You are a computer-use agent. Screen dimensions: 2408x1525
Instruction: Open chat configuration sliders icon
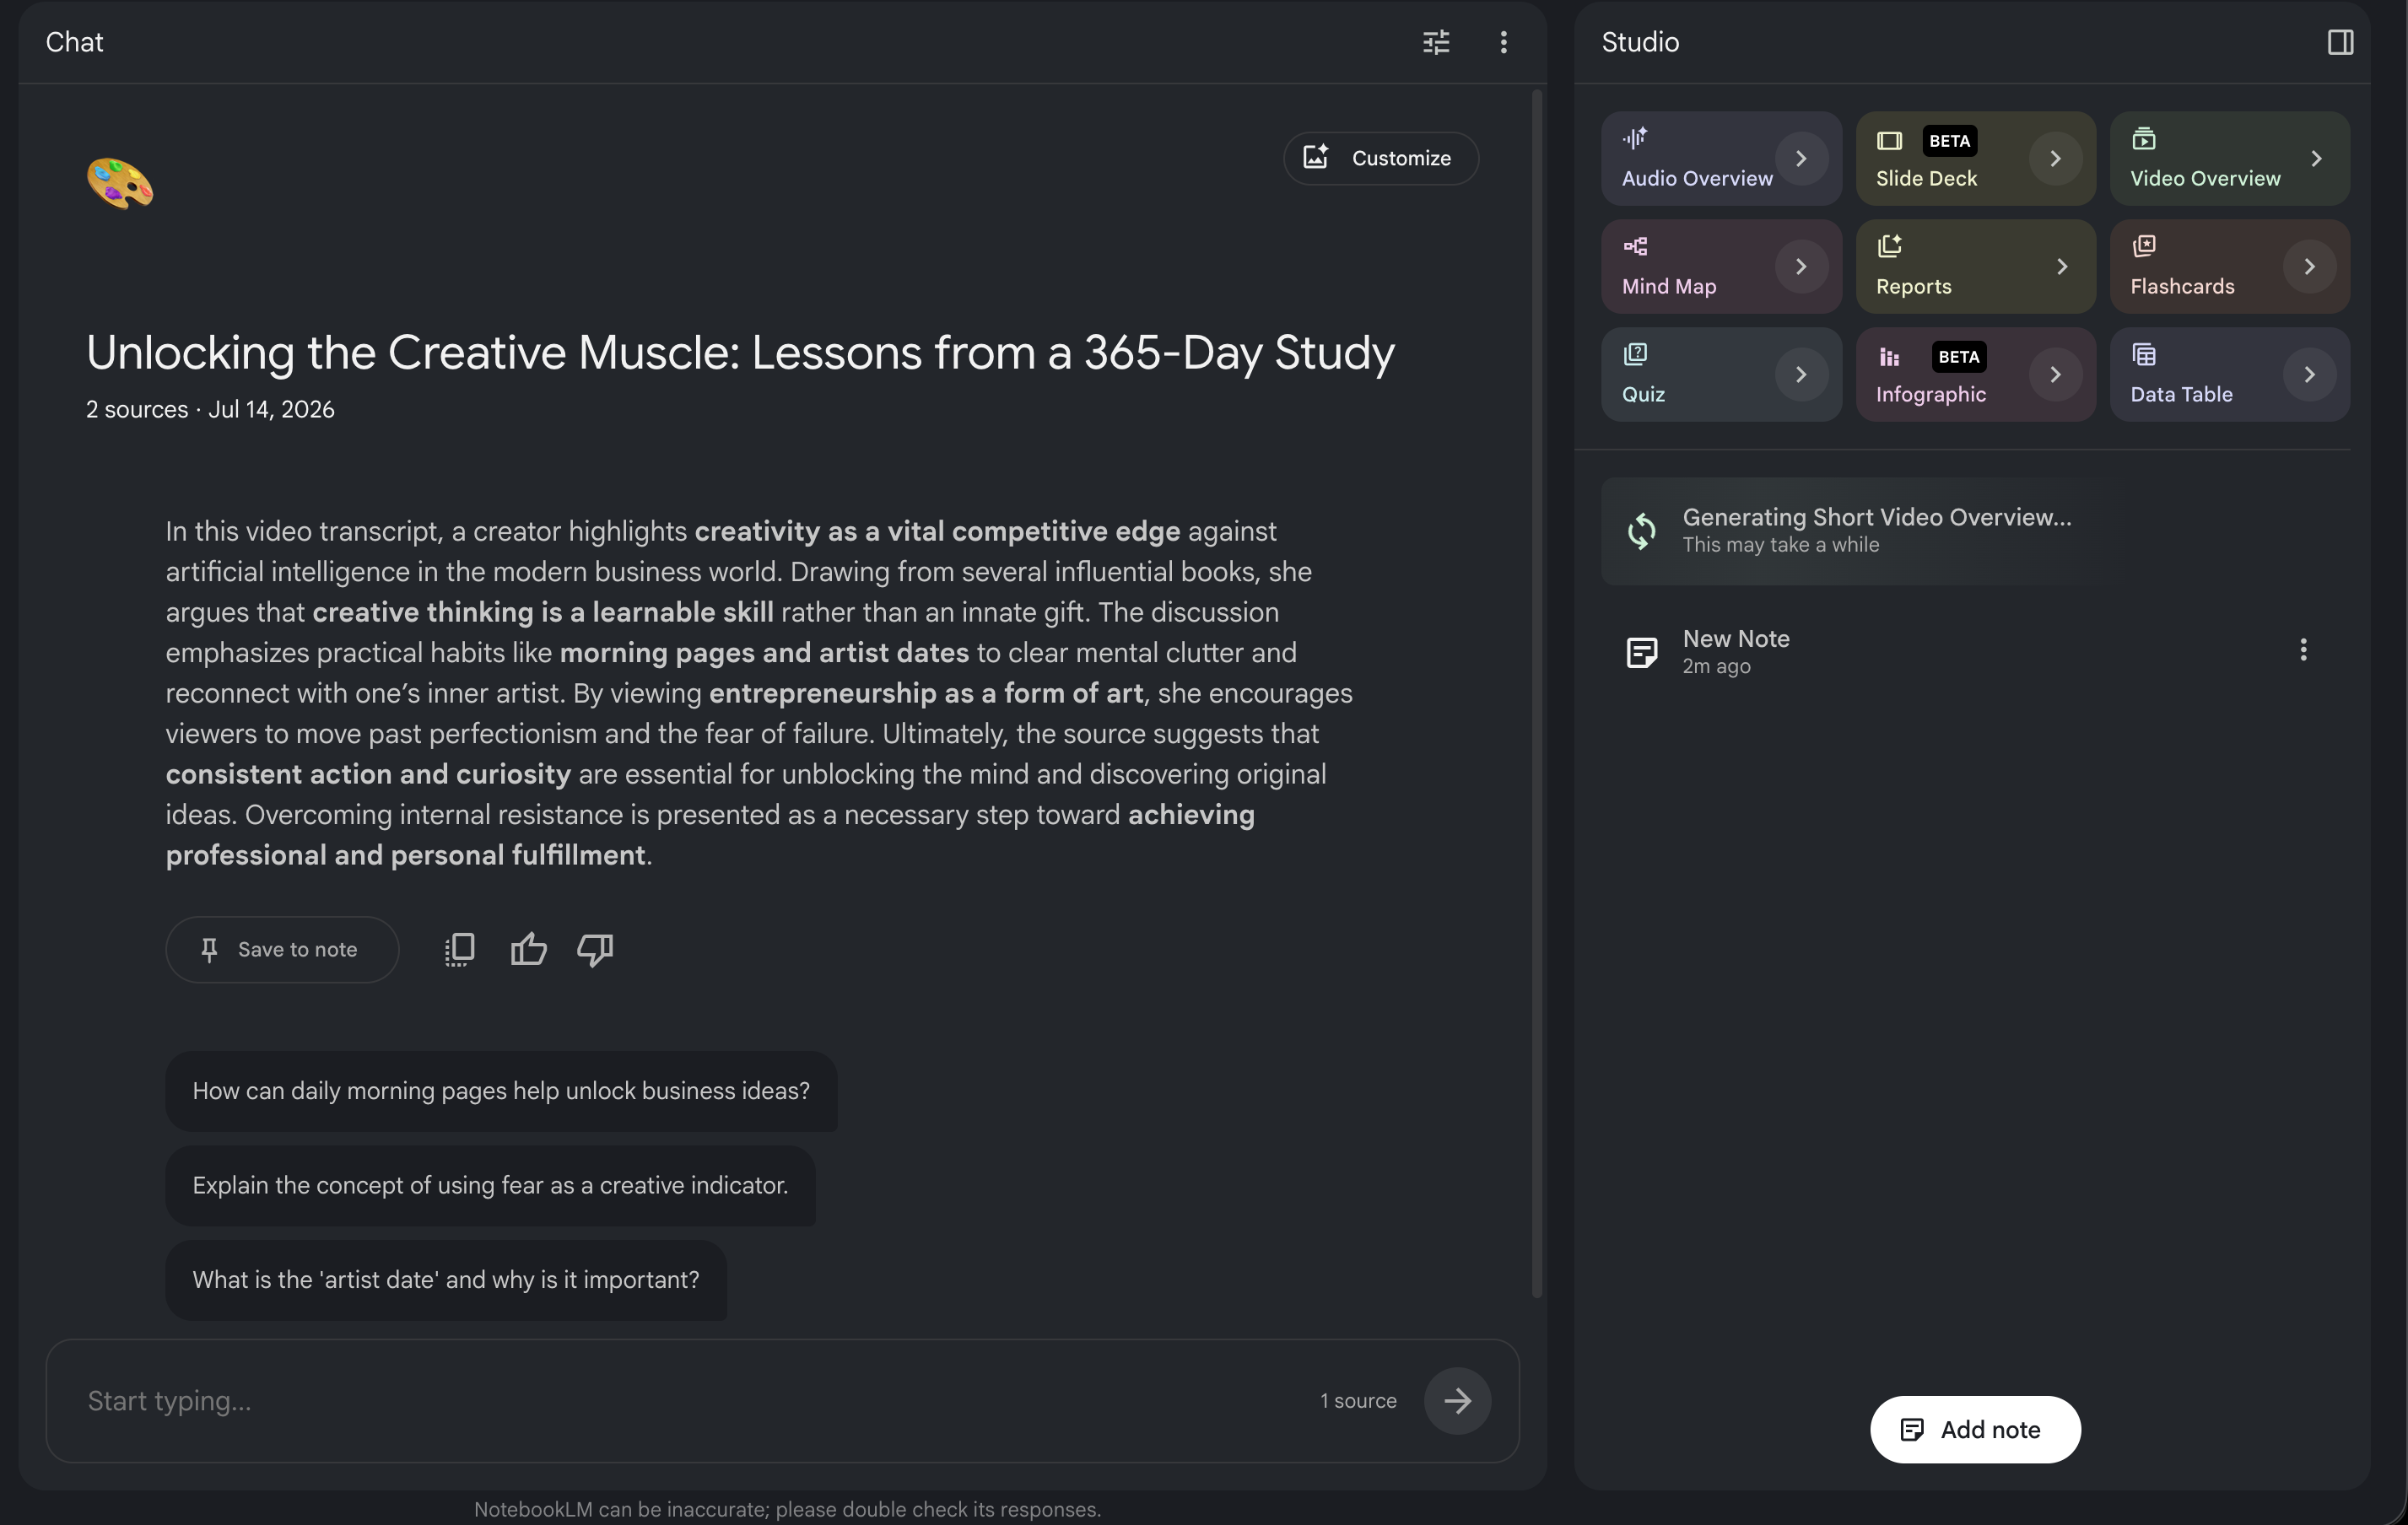pyautogui.click(x=1436, y=42)
